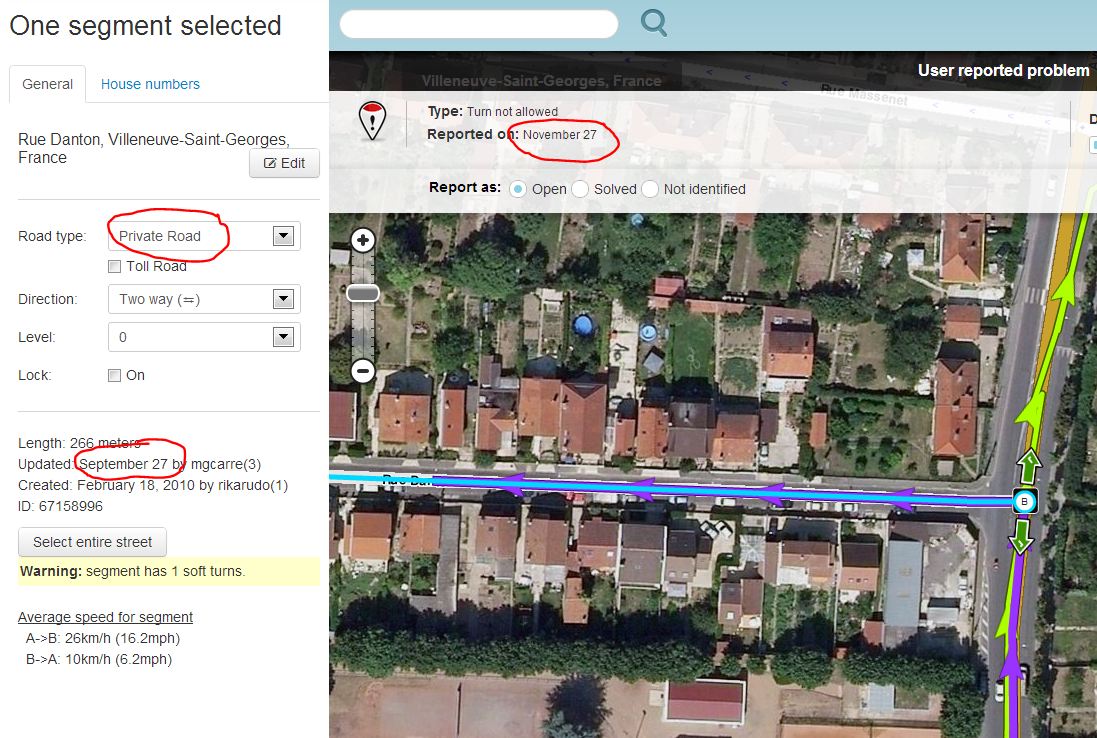1097x738 pixels.
Task: Open the Level dropdown
Action: (204, 337)
